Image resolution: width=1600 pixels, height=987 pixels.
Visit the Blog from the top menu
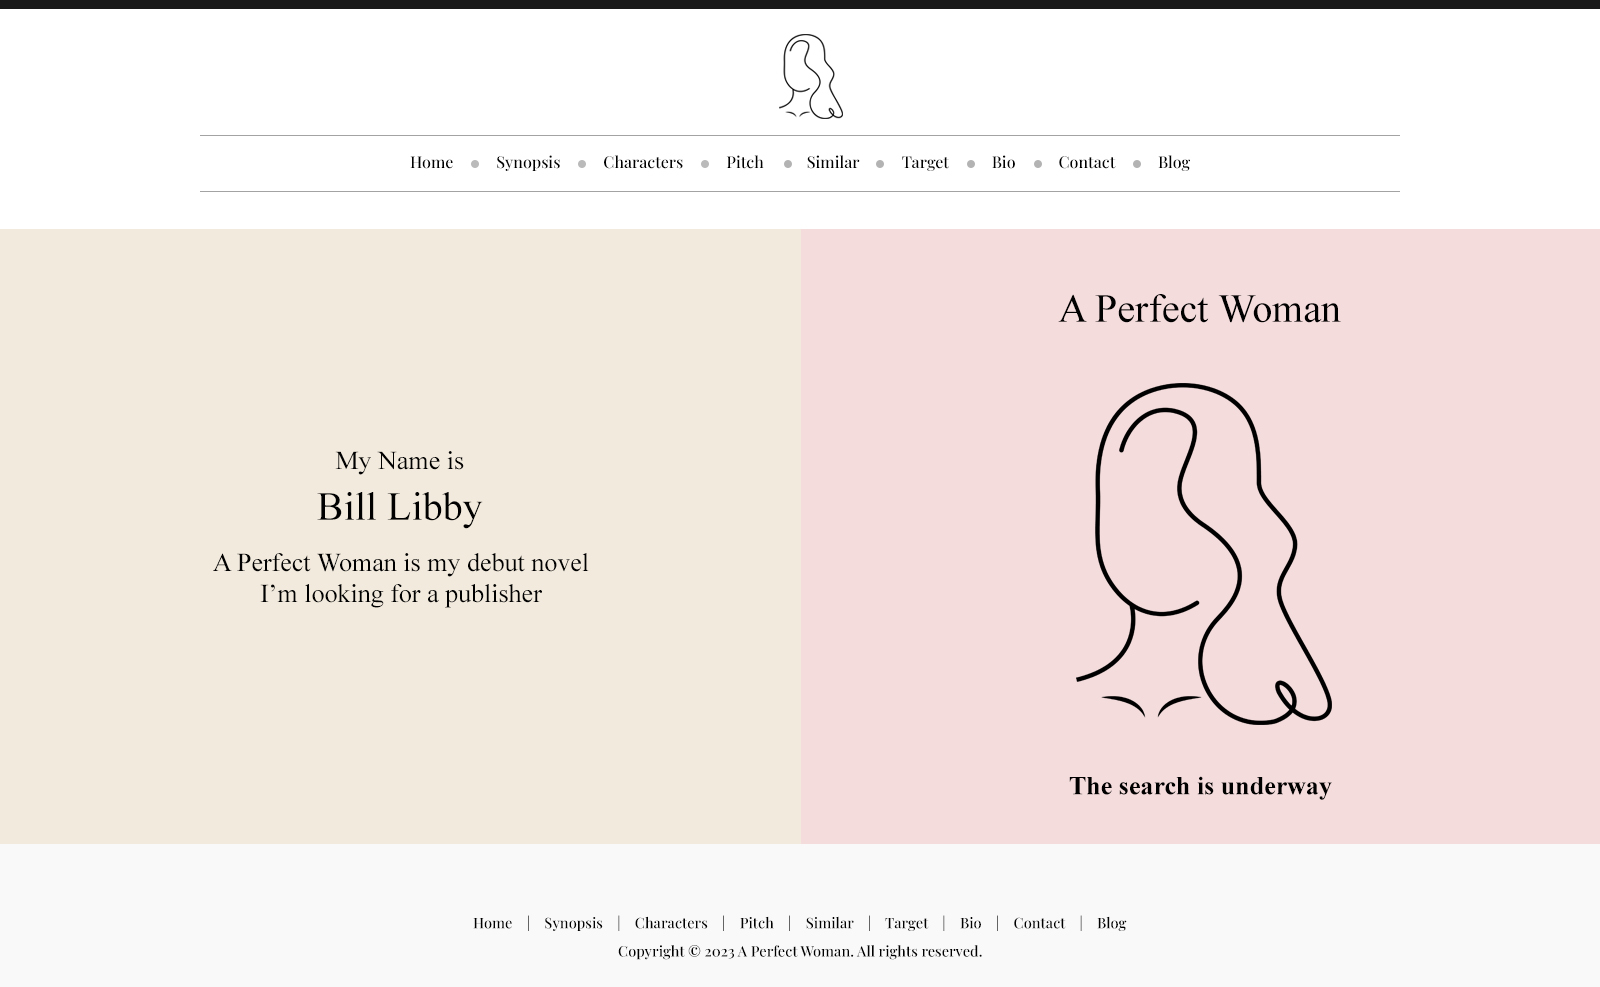[1173, 162]
